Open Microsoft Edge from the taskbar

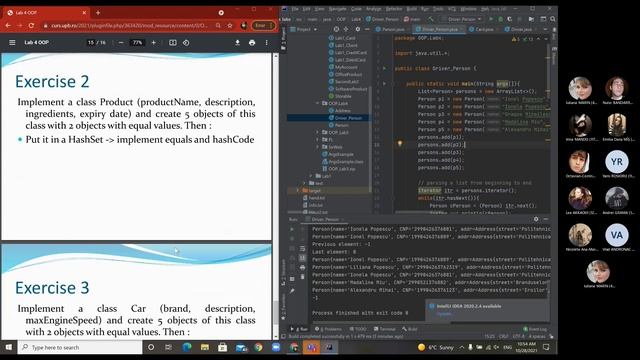click(187, 347)
